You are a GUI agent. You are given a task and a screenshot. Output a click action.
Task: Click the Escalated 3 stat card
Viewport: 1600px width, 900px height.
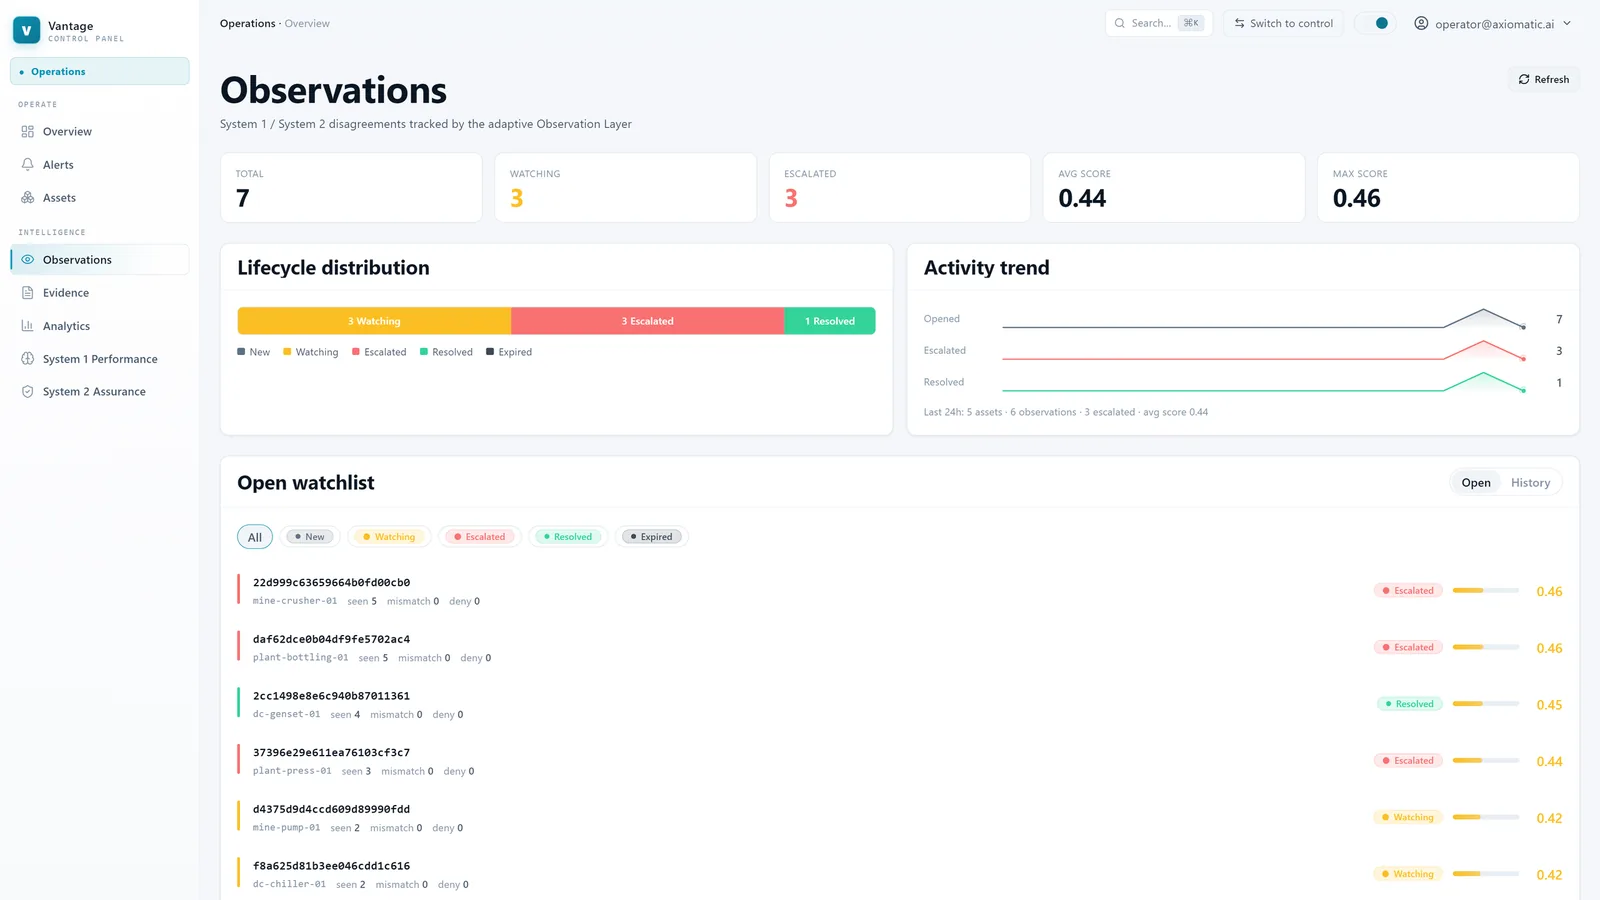click(900, 187)
